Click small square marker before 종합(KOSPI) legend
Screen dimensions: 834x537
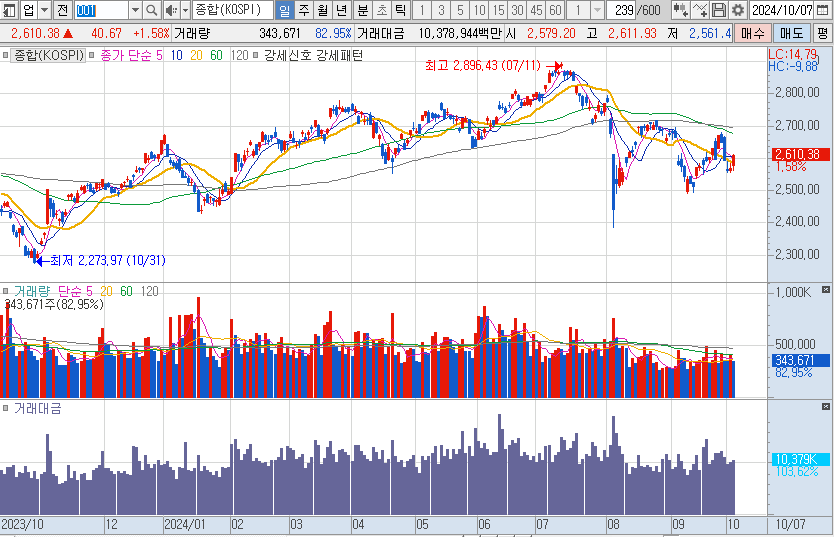(5, 55)
